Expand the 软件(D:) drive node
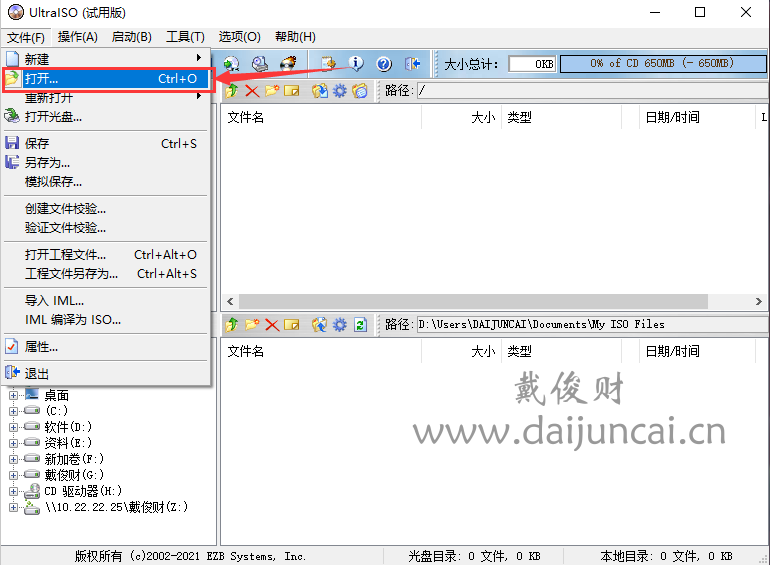The image size is (770, 565). click(13, 427)
